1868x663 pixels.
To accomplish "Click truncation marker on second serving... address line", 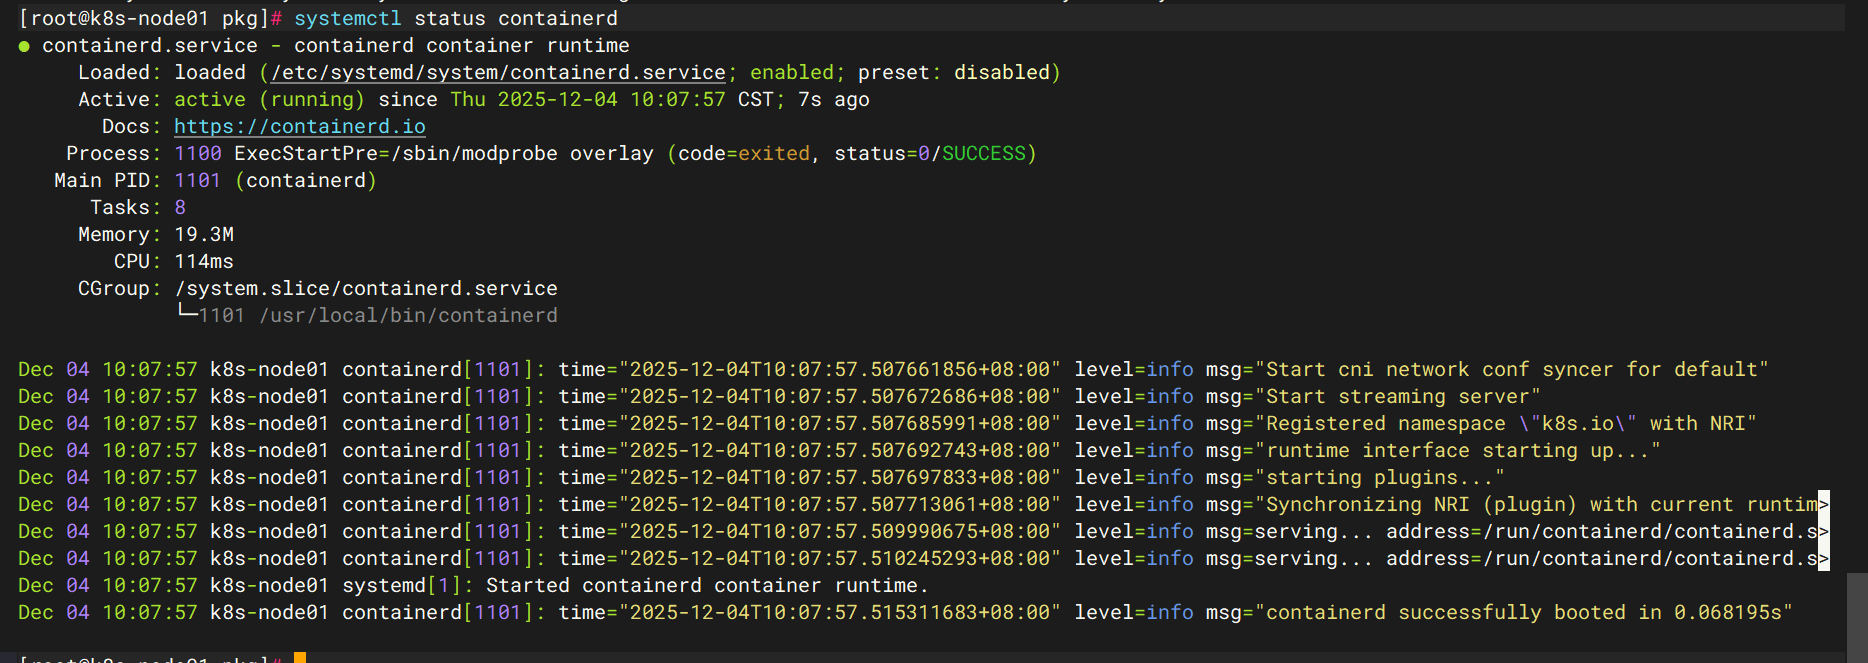I will [x=1823, y=559].
